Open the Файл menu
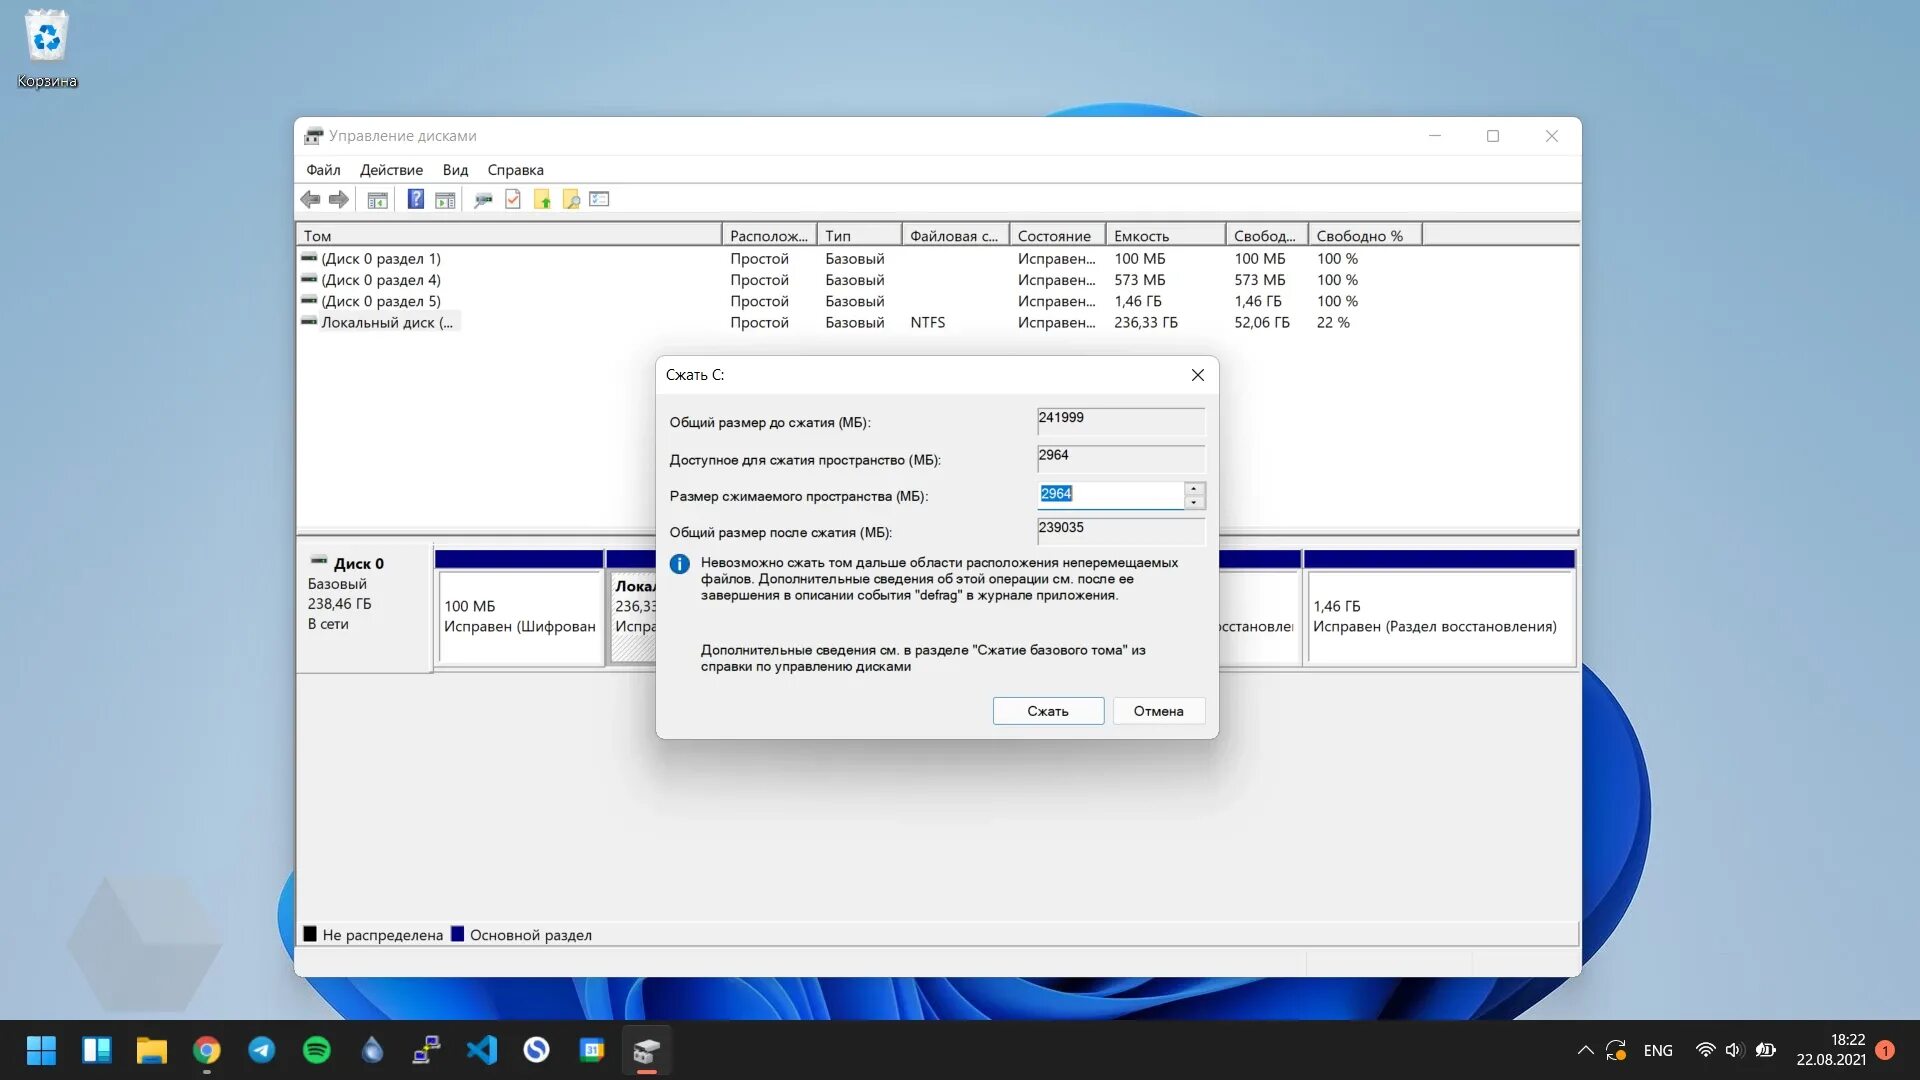Image resolution: width=1920 pixels, height=1080 pixels. coord(323,170)
